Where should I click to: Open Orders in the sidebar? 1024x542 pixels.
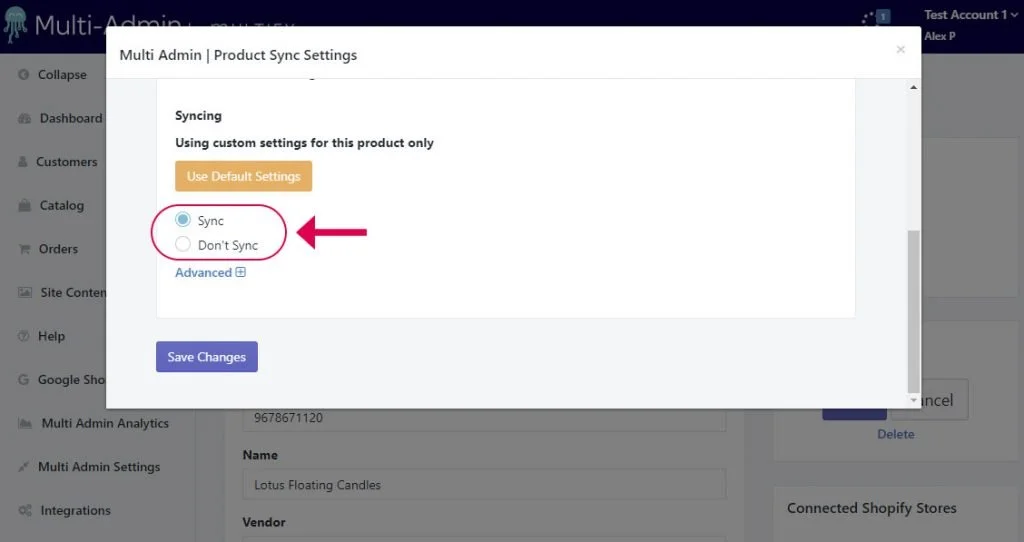tap(48, 249)
